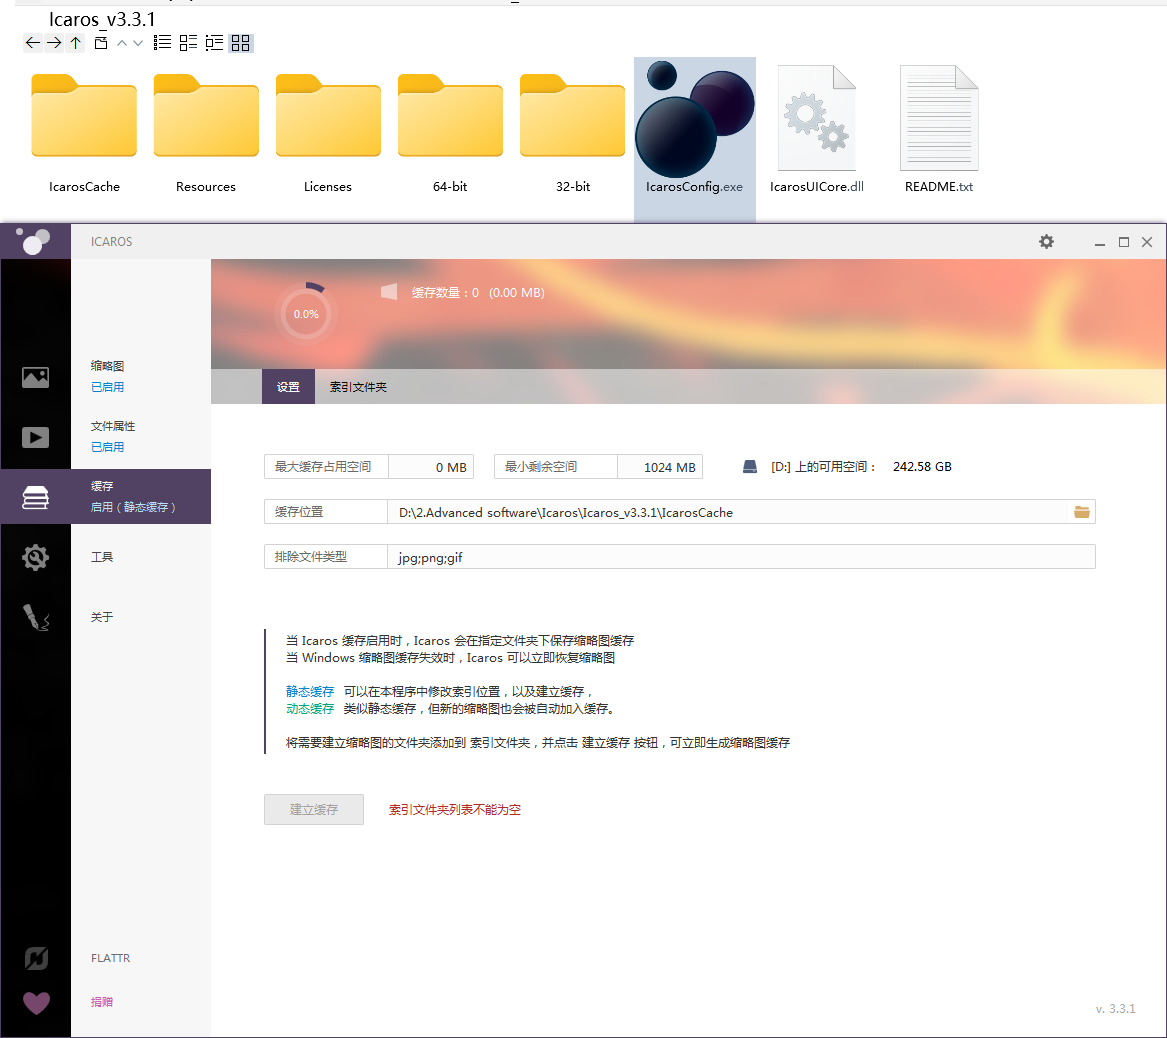Open the 缓存 menu item
The image size is (1167, 1038).
(x=102, y=486)
